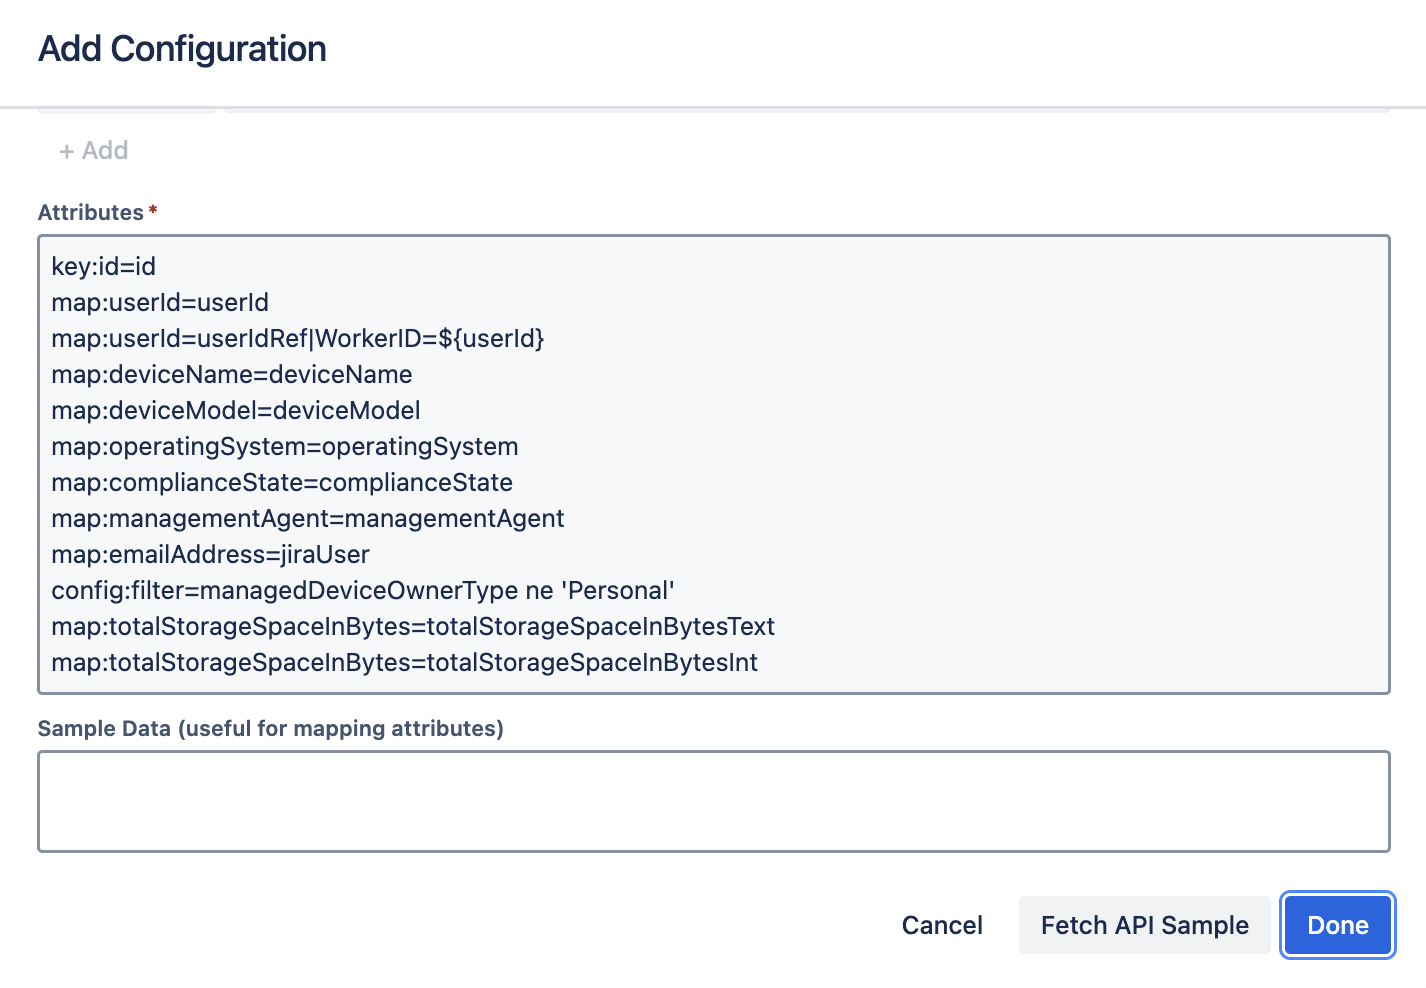Click the + Add link
Viewport: 1426px width, 988px height.
coord(93,150)
